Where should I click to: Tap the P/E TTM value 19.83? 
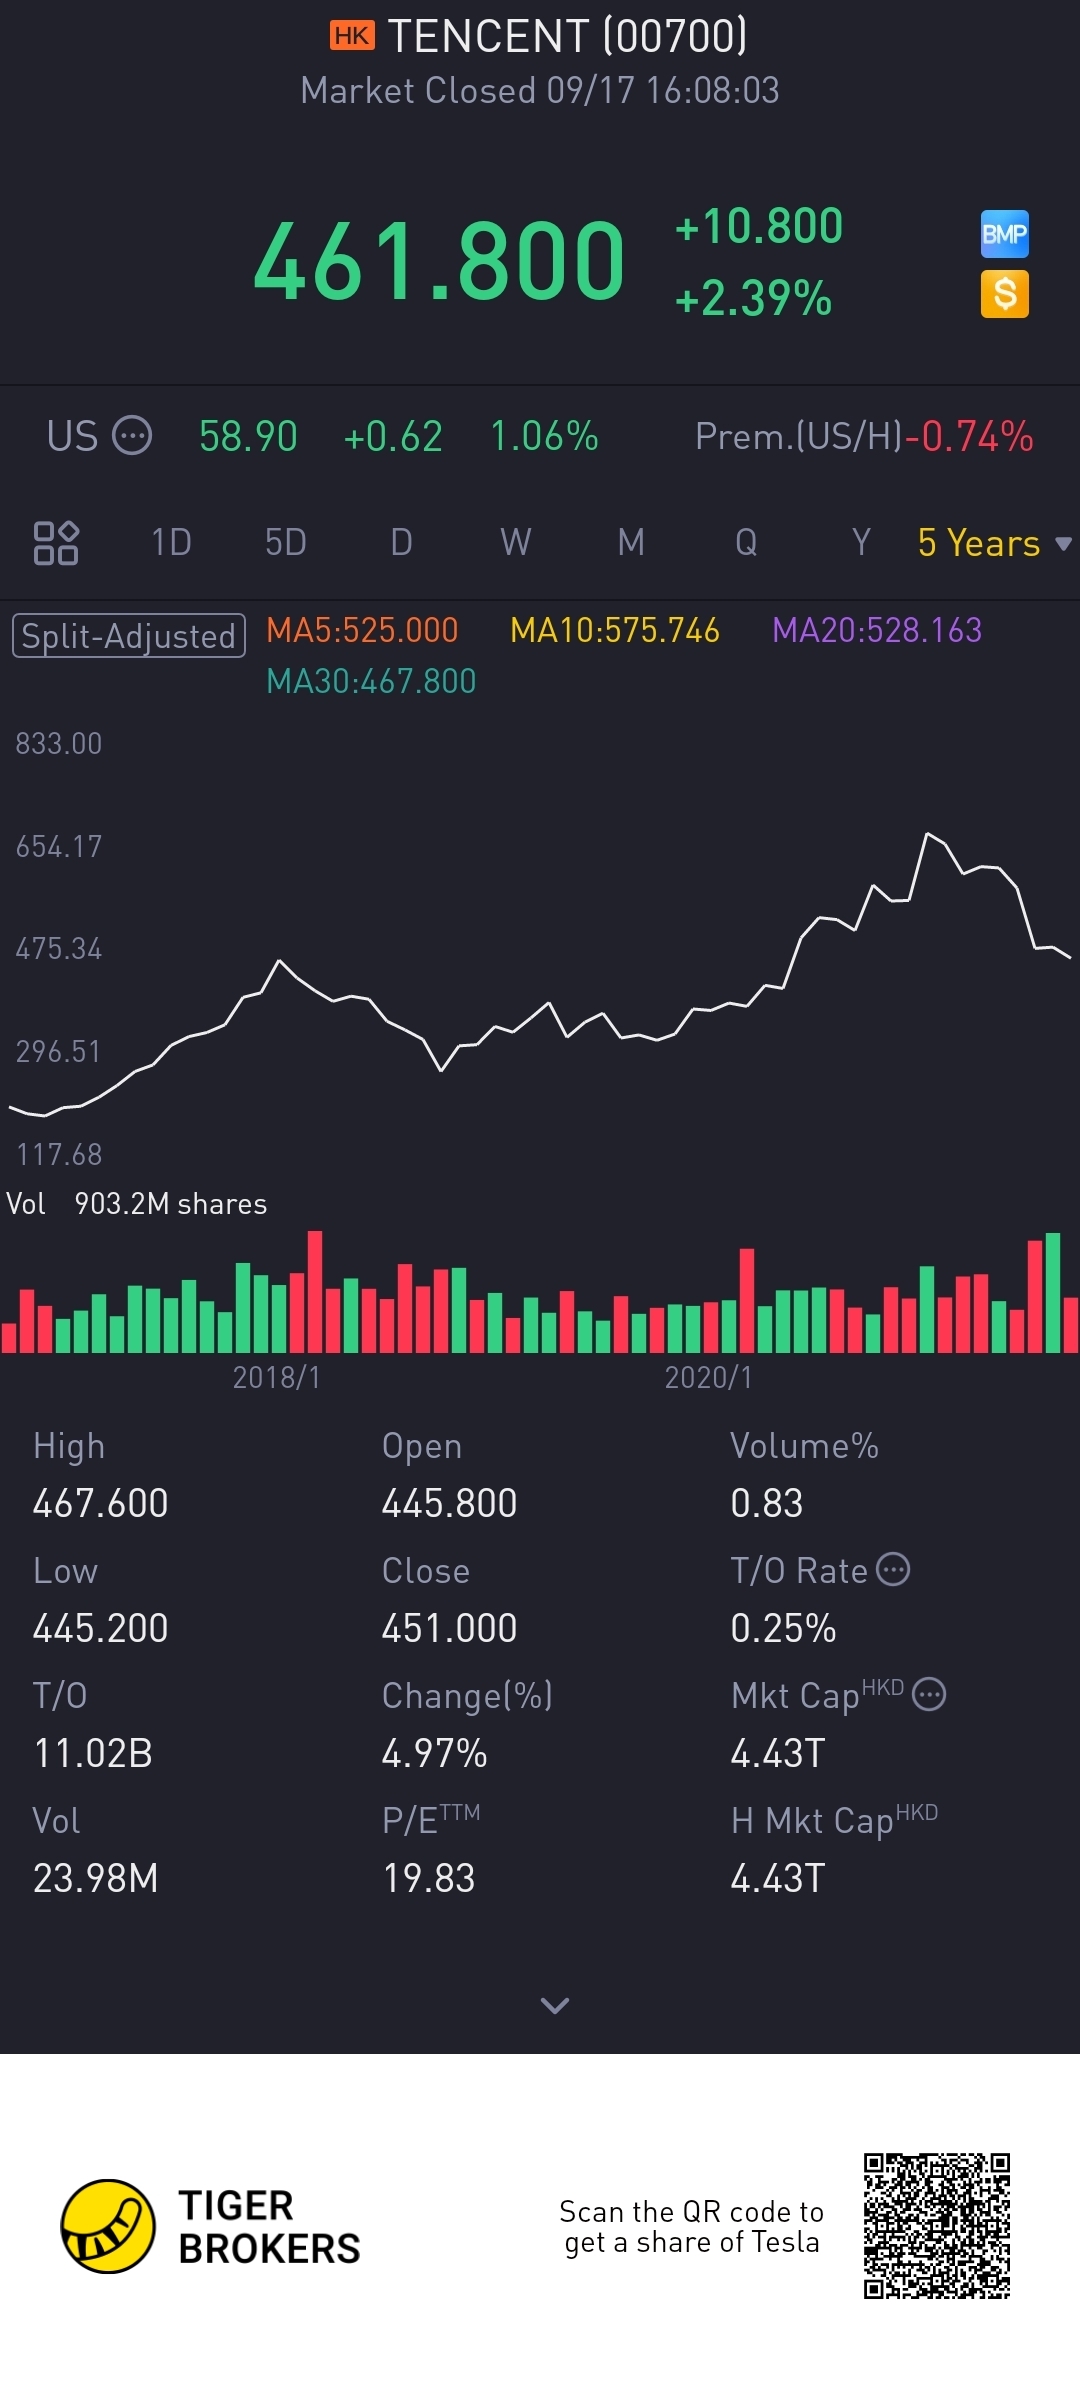click(x=429, y=1878)
